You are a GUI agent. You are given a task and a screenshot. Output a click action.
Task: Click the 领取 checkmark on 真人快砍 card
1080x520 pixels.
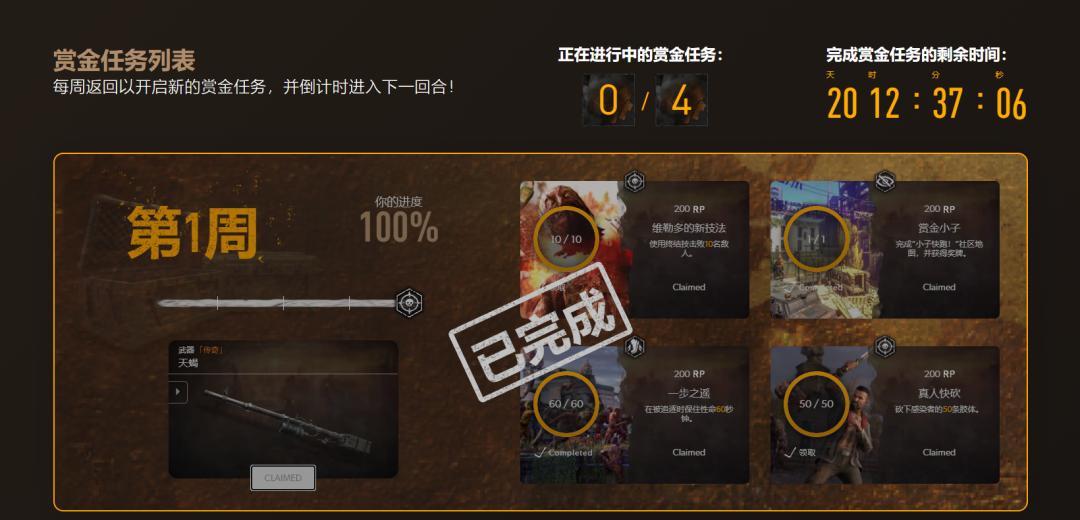(791, 453)
